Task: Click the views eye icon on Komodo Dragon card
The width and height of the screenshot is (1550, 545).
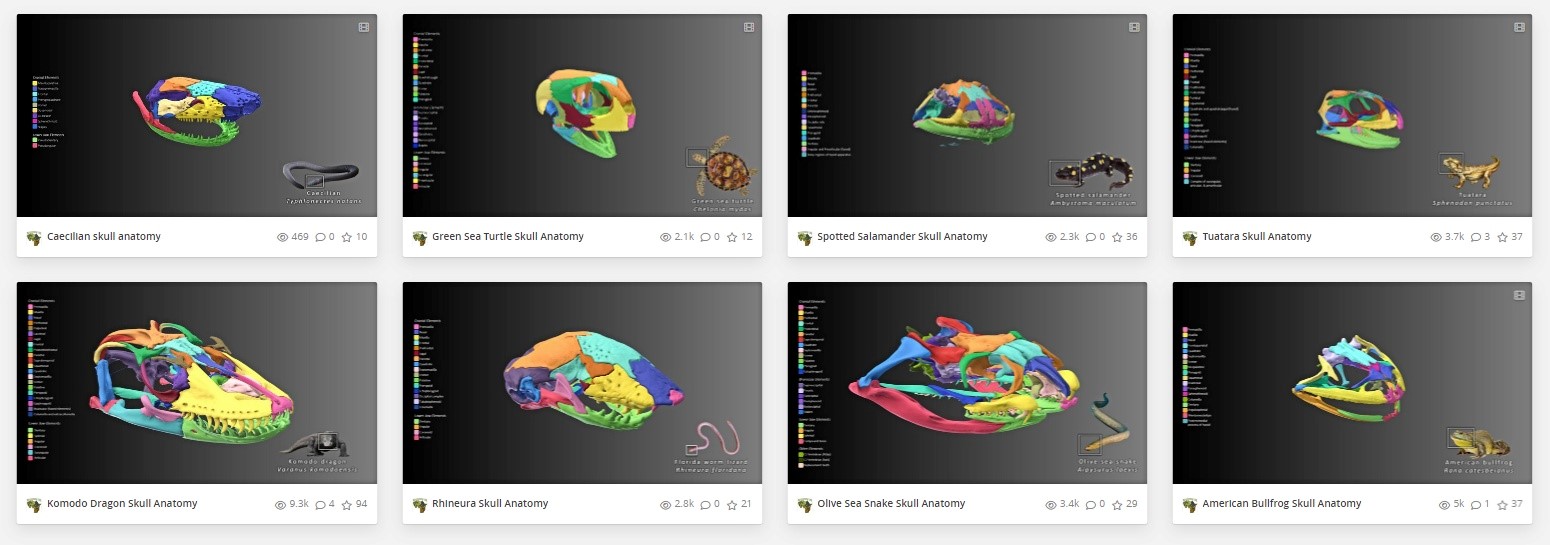Action: 280,504
